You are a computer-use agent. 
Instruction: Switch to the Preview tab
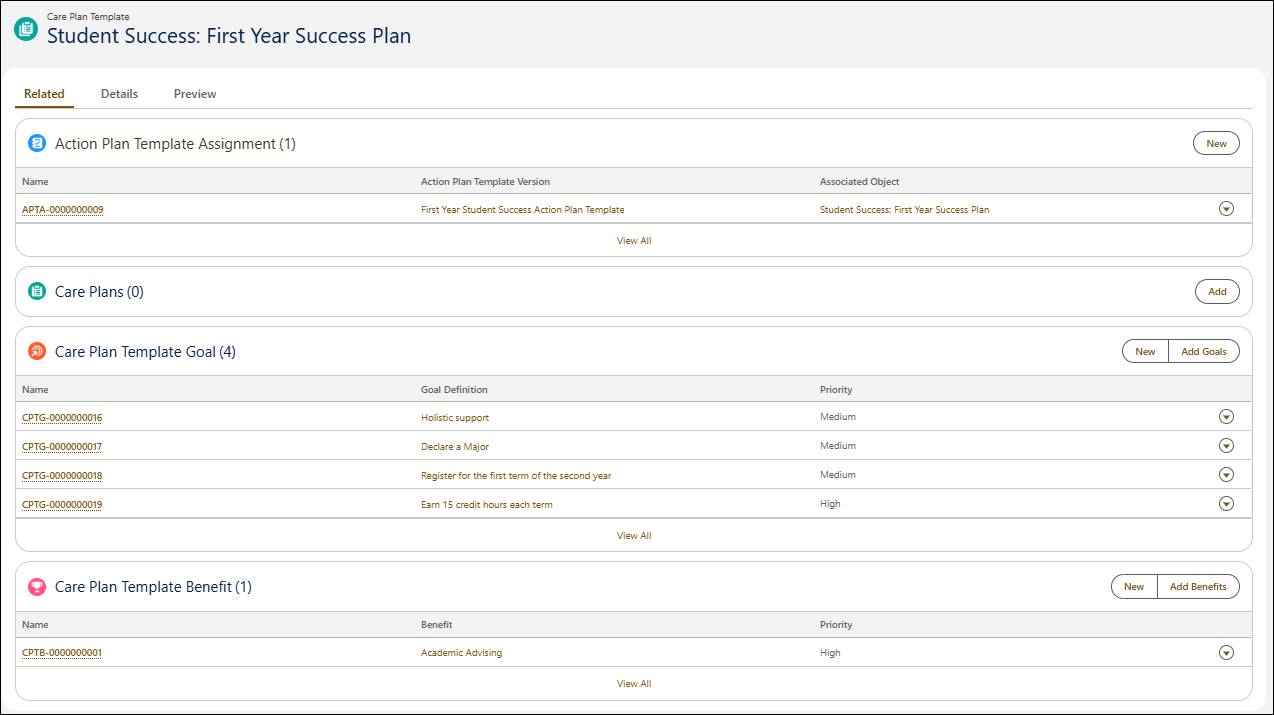(x=194, y=93)
